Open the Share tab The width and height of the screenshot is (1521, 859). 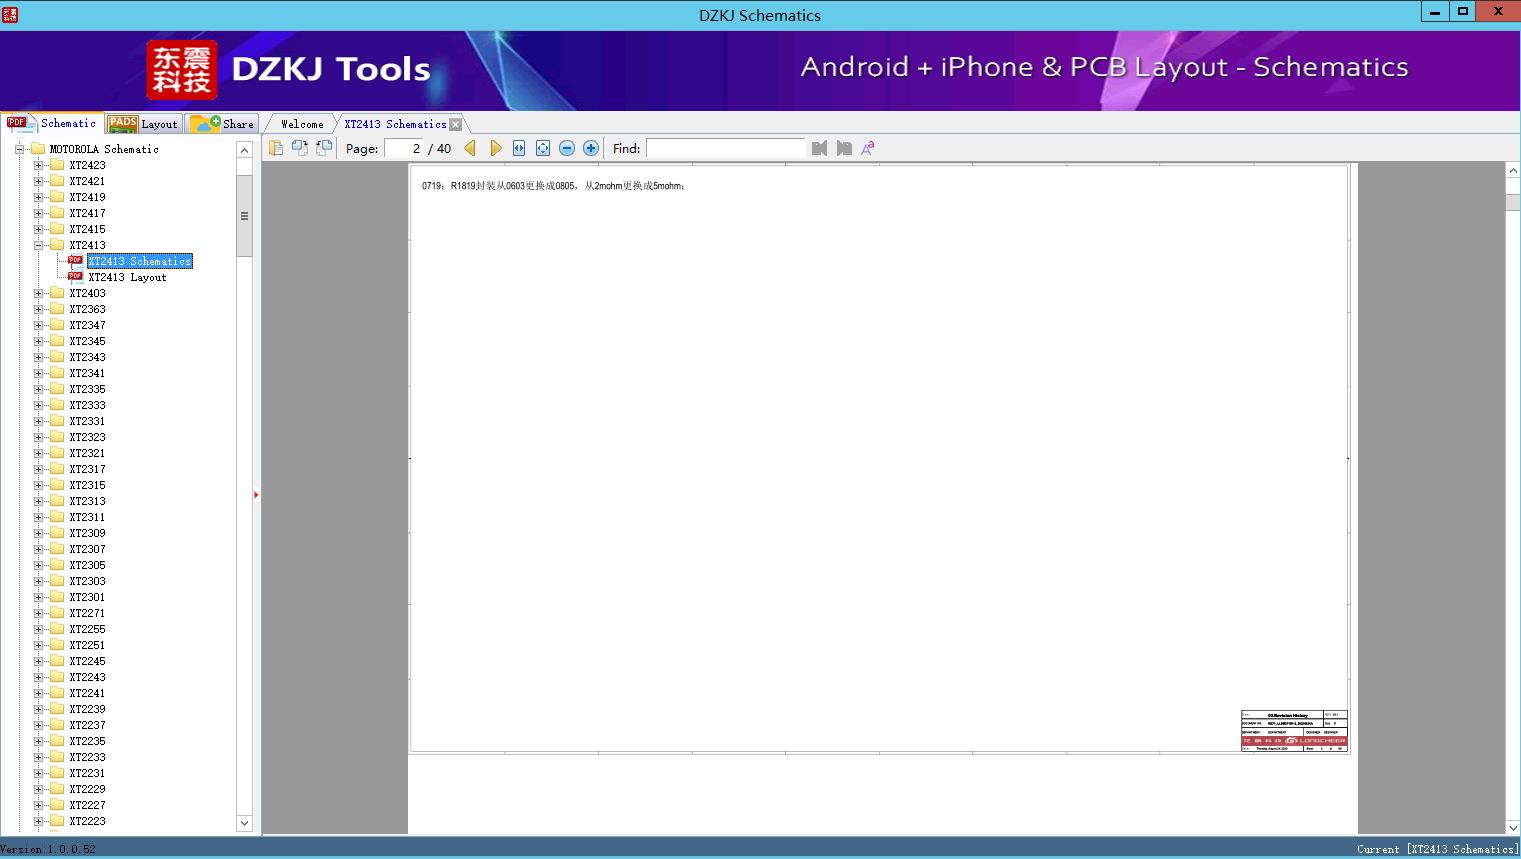pyautogui.click(x=222, y=124)
